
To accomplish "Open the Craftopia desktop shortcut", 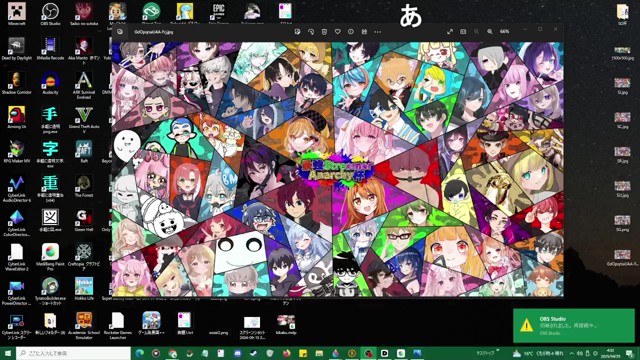I will 84,257.
